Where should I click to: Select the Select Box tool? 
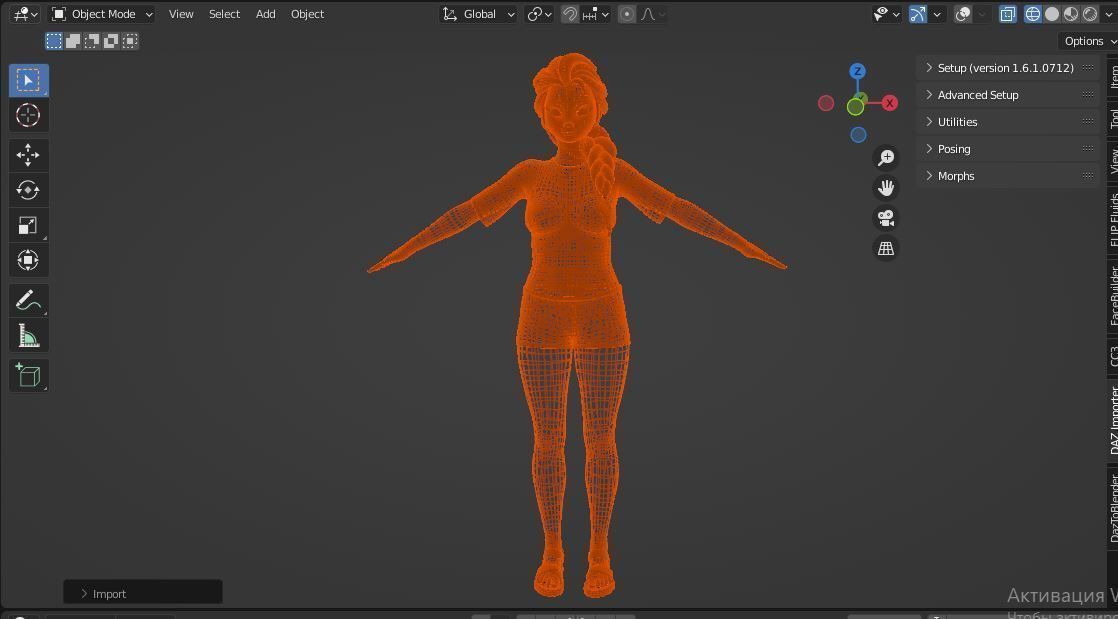29,80
